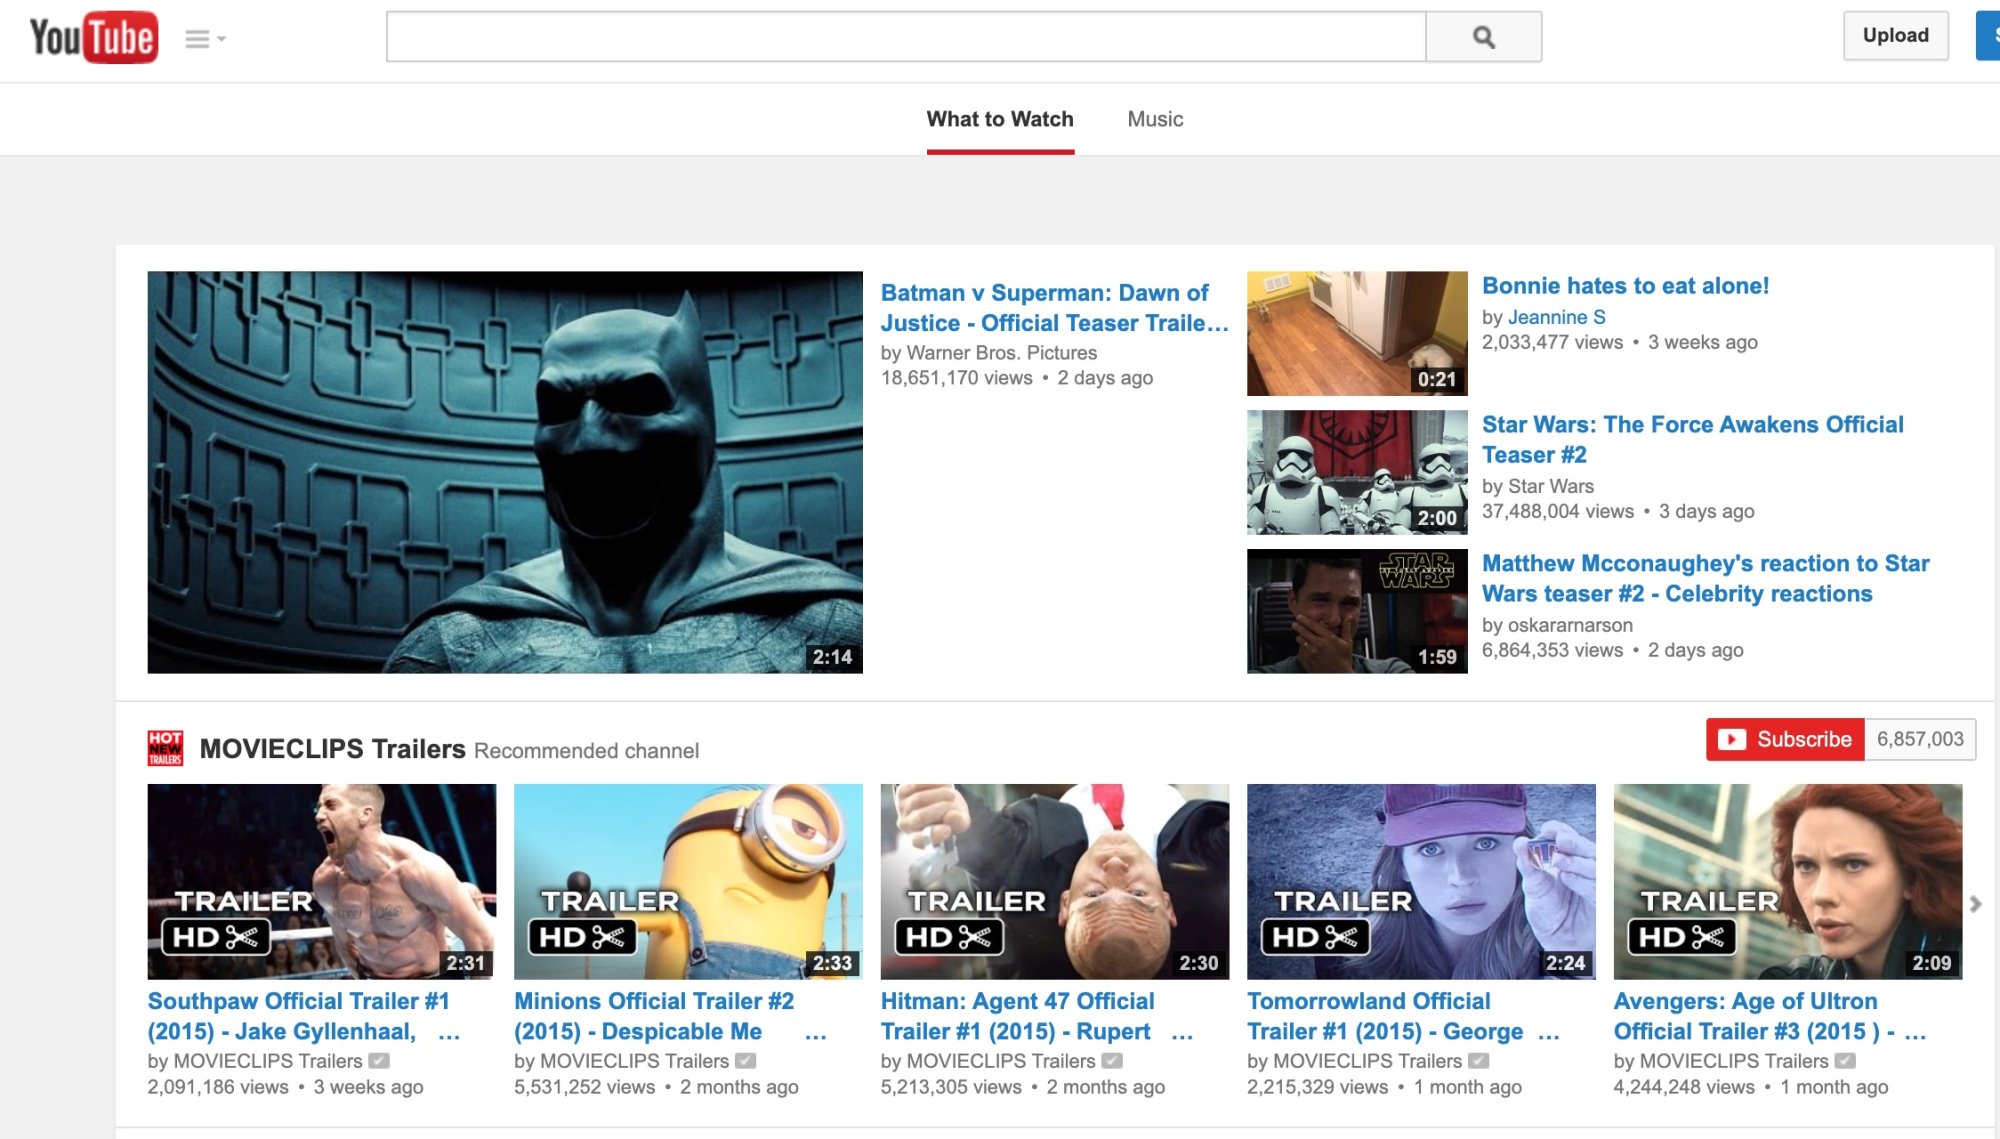Viewport: 2000px width, 1139px height.
Task: Open the guide hamburger menu
Action: [x=205, y=39]
